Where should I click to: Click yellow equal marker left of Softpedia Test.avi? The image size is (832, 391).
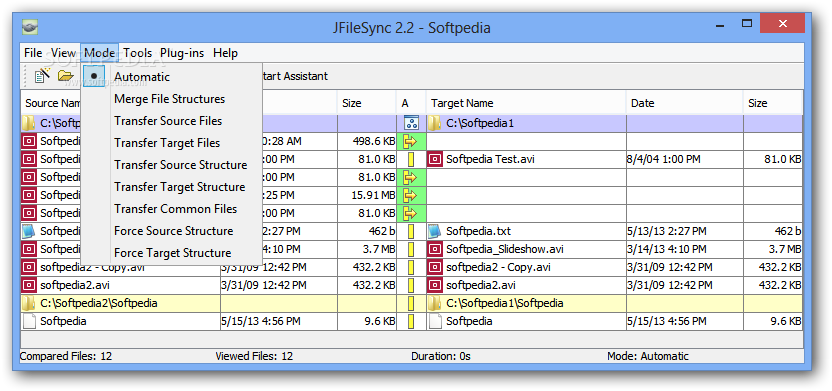pos(411,160)
